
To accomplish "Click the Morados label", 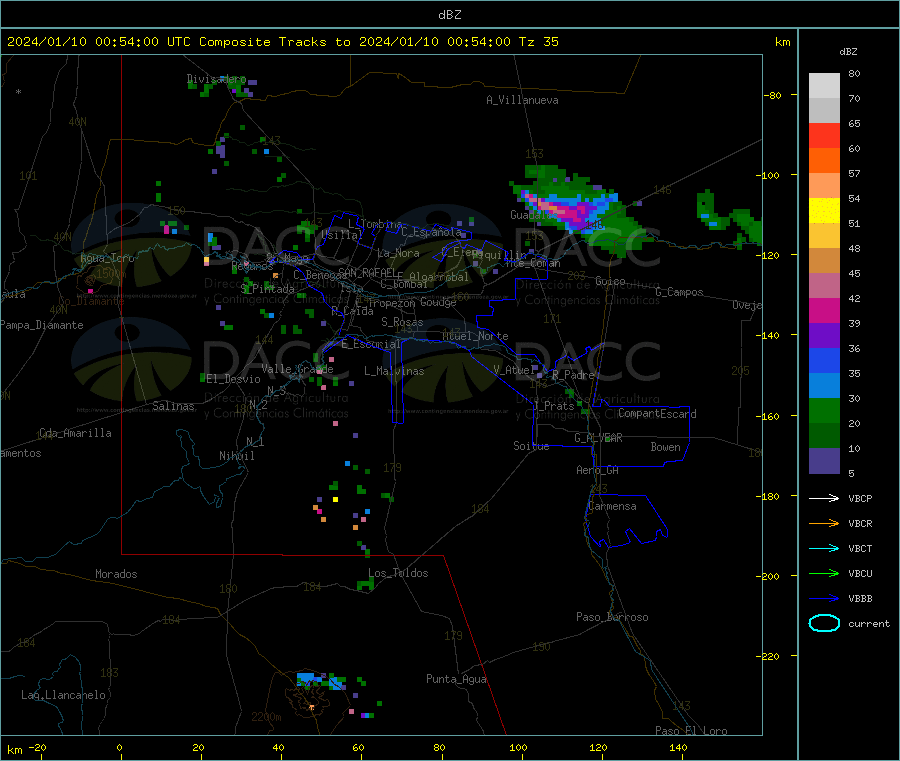I will click(116, 574).
